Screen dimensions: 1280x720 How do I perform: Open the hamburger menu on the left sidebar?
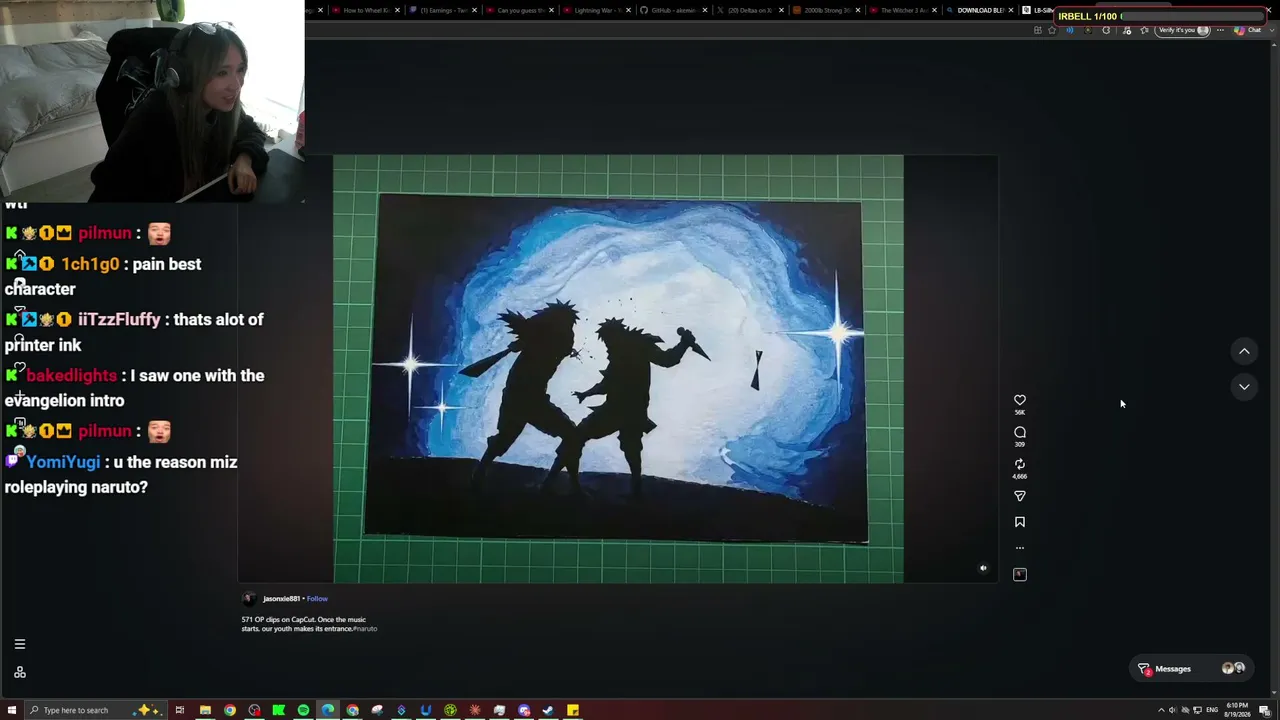tap(19, 644)
